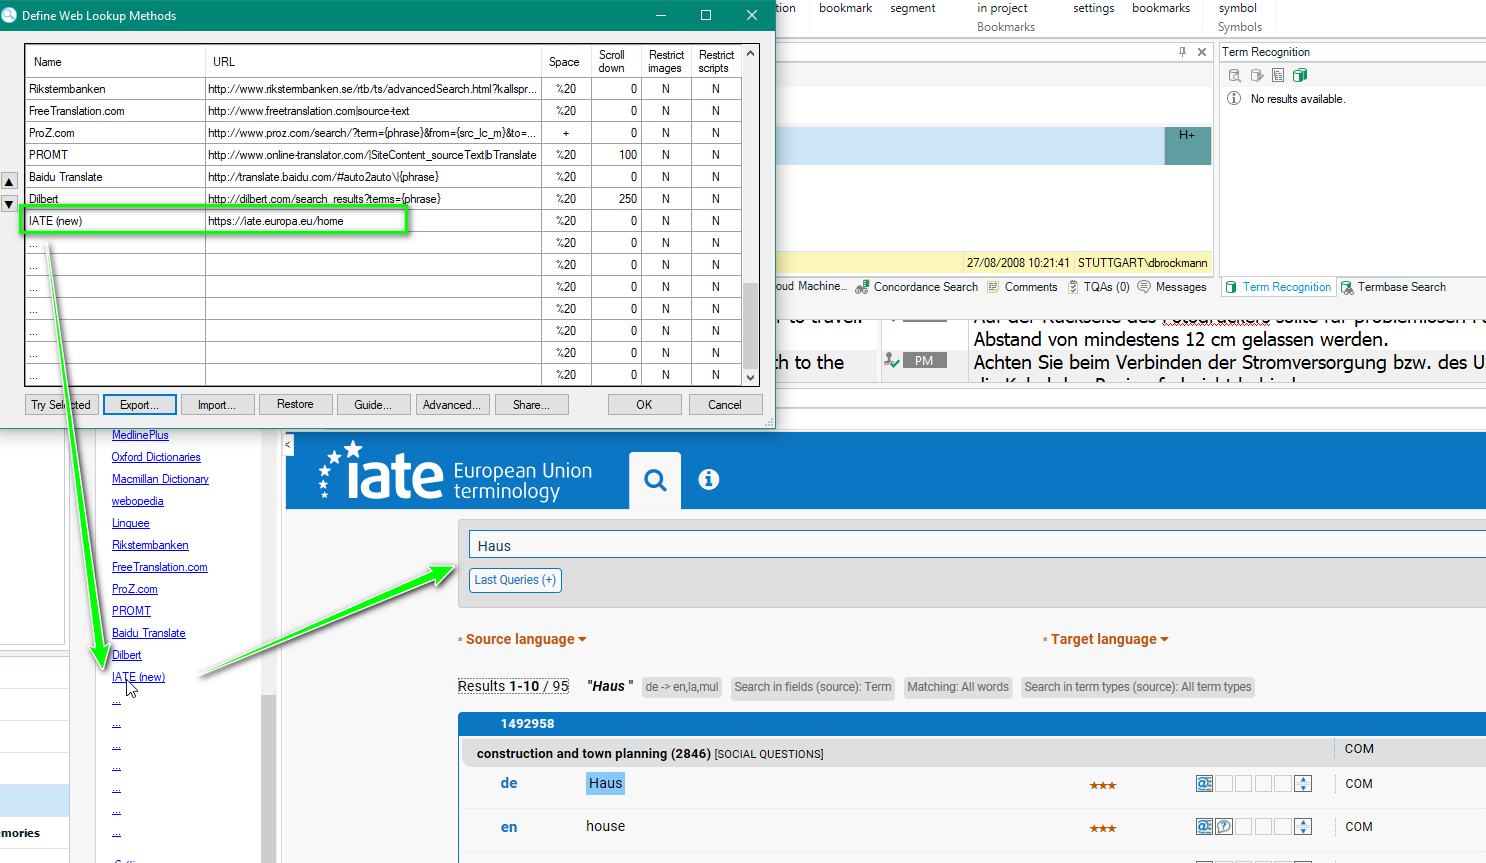Open the MedlinePlus link
The image size is (1486, 863).
[x=140, y=435]
